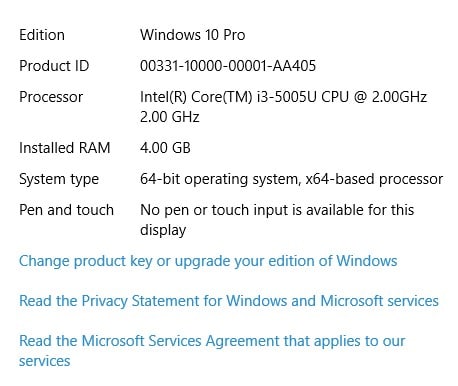Click the No pen or touch input text

[x=277, y=210]
